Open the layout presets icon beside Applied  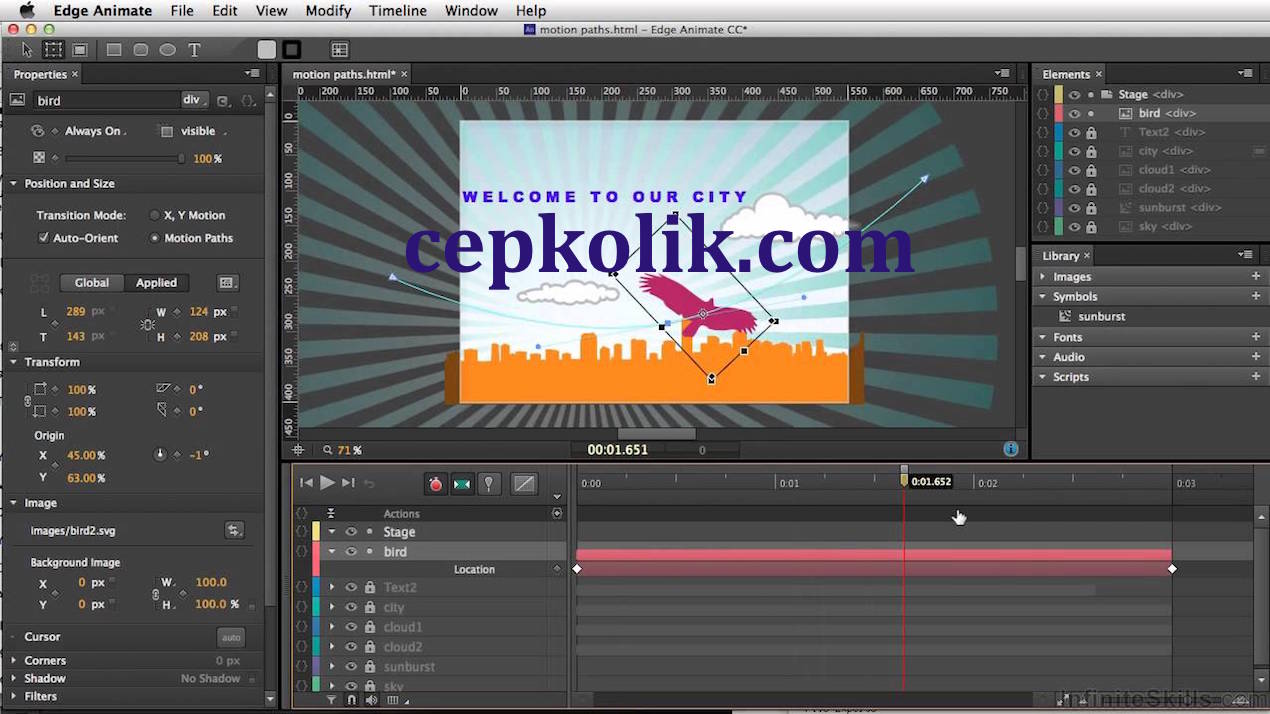coord(227,283)
